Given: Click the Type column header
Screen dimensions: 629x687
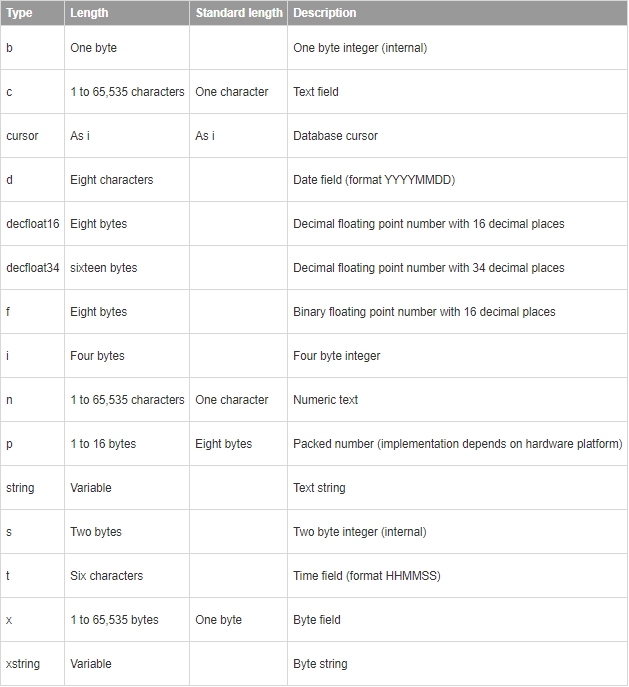Looking at the screenshot, I should pyautogui.click(x=19, y=13).
